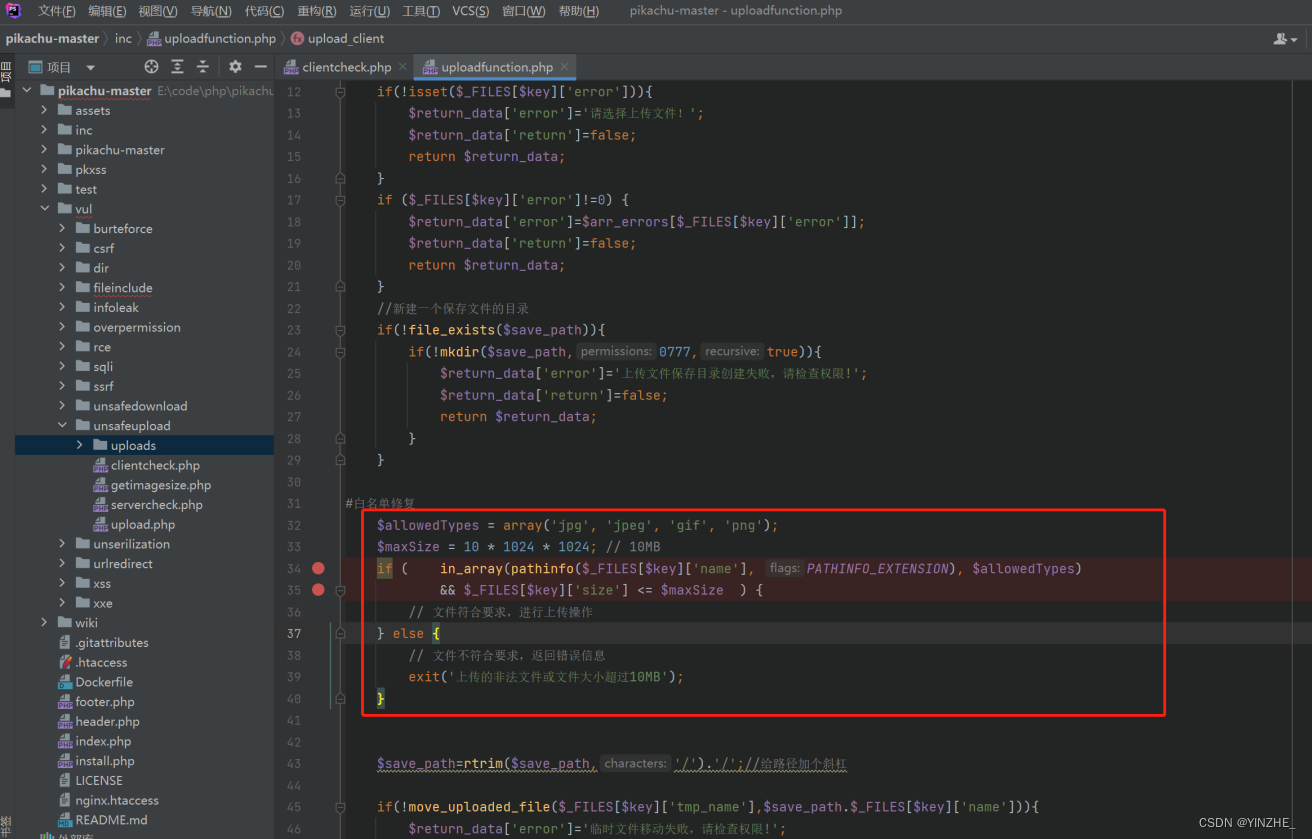Hide the Project panel with minus icon

pos(261,67)
